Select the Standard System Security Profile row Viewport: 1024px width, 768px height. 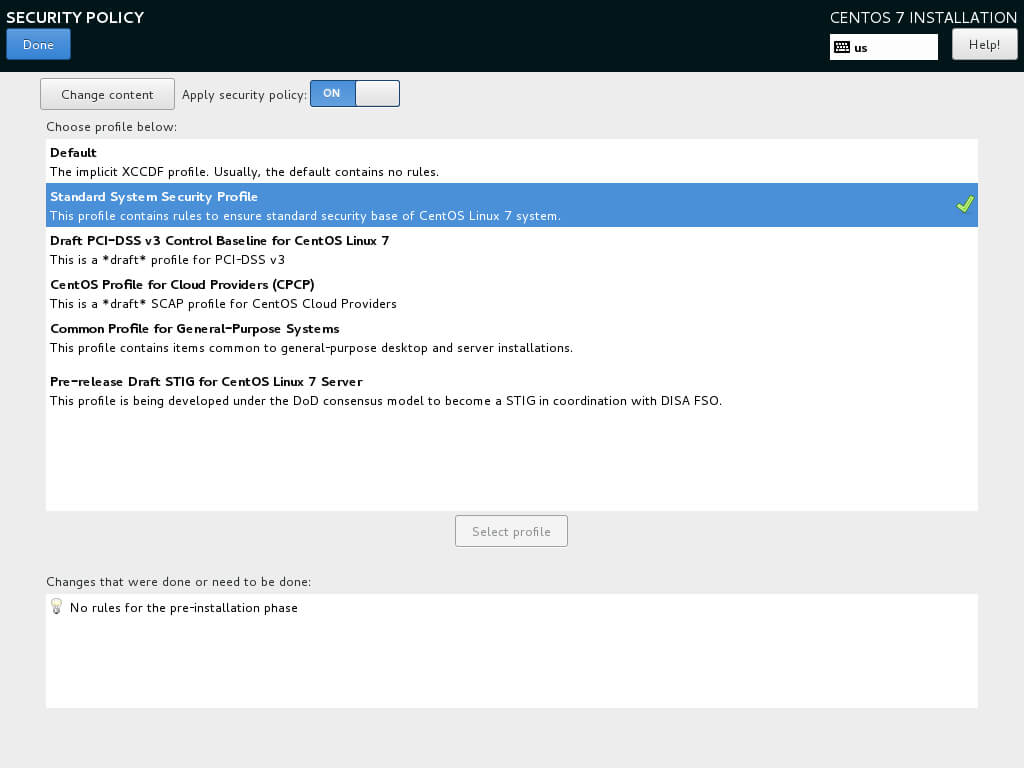coord(512,205)
